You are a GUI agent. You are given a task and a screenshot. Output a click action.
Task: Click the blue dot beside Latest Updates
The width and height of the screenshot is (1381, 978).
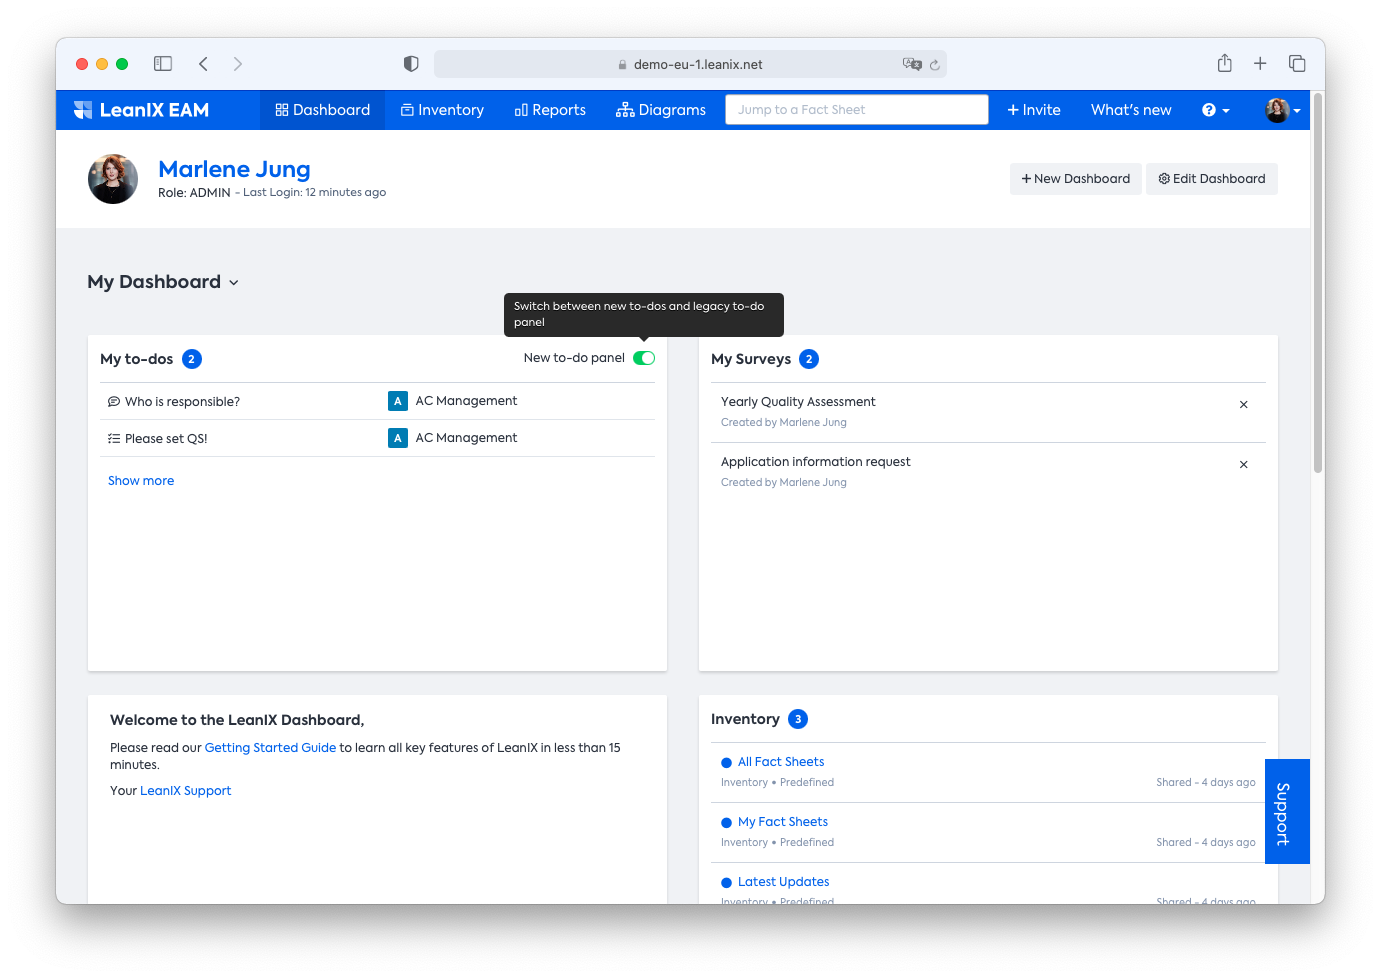(x=727, y=883)
